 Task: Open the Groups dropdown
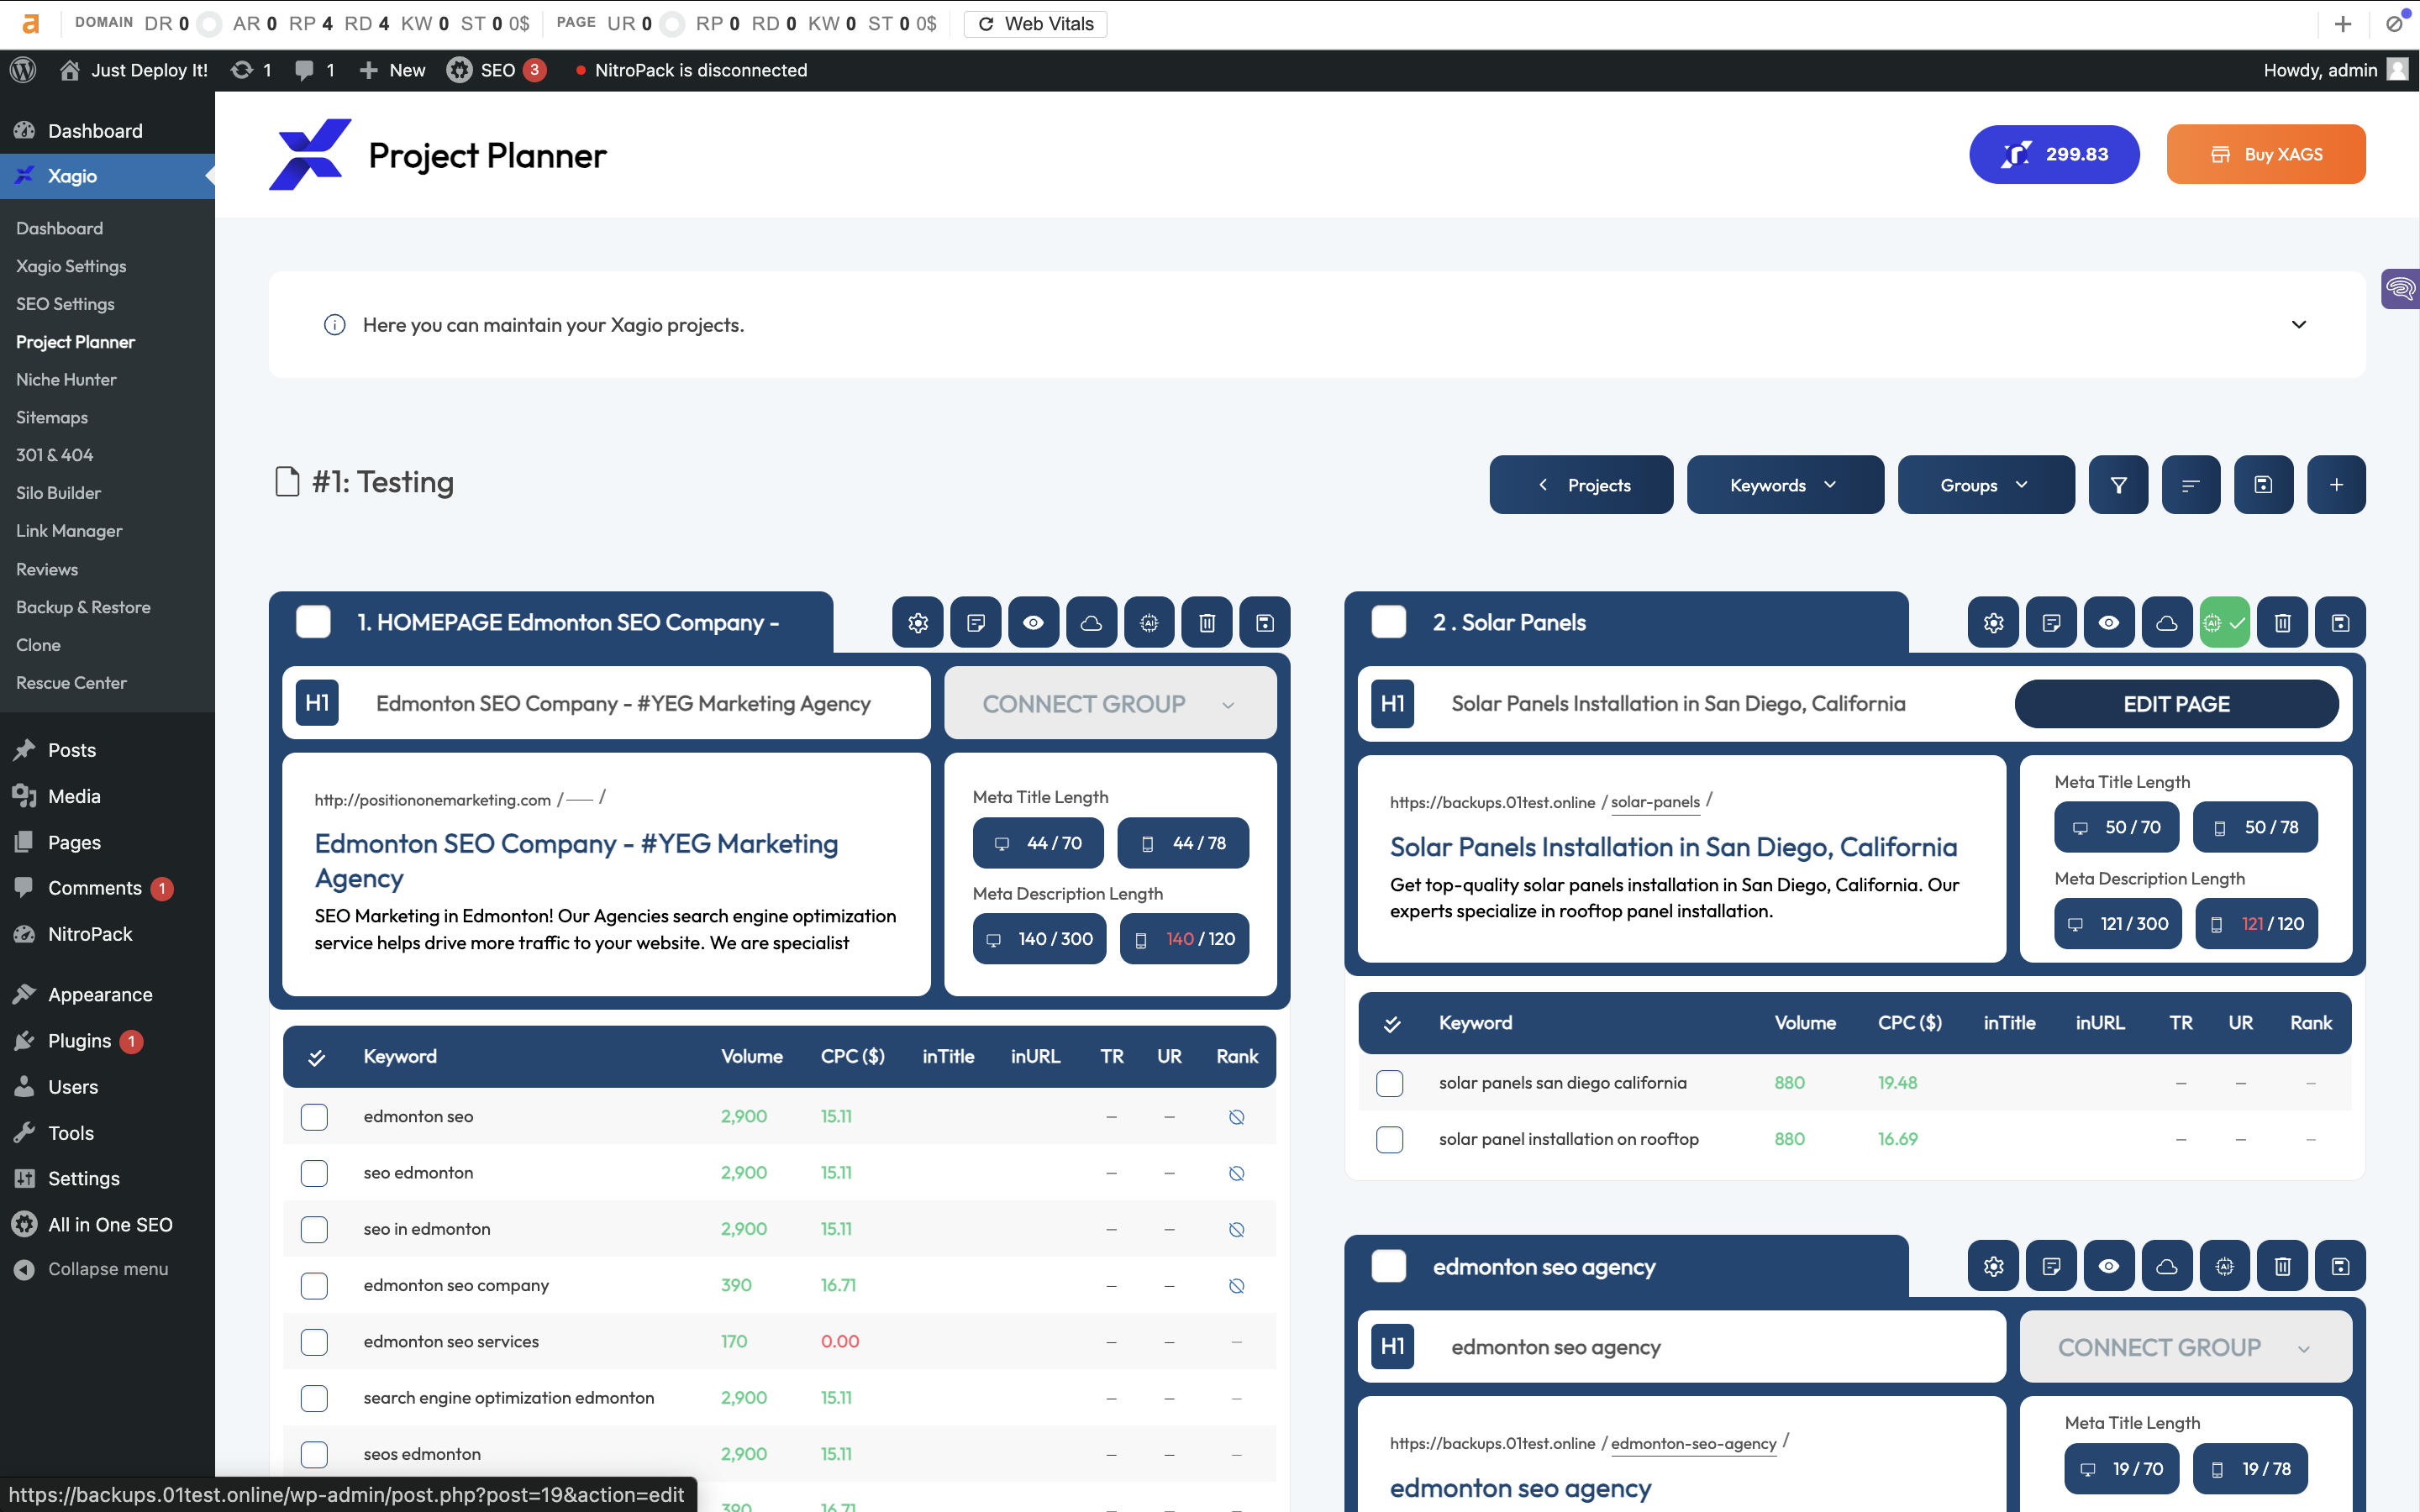point(1986,485)
